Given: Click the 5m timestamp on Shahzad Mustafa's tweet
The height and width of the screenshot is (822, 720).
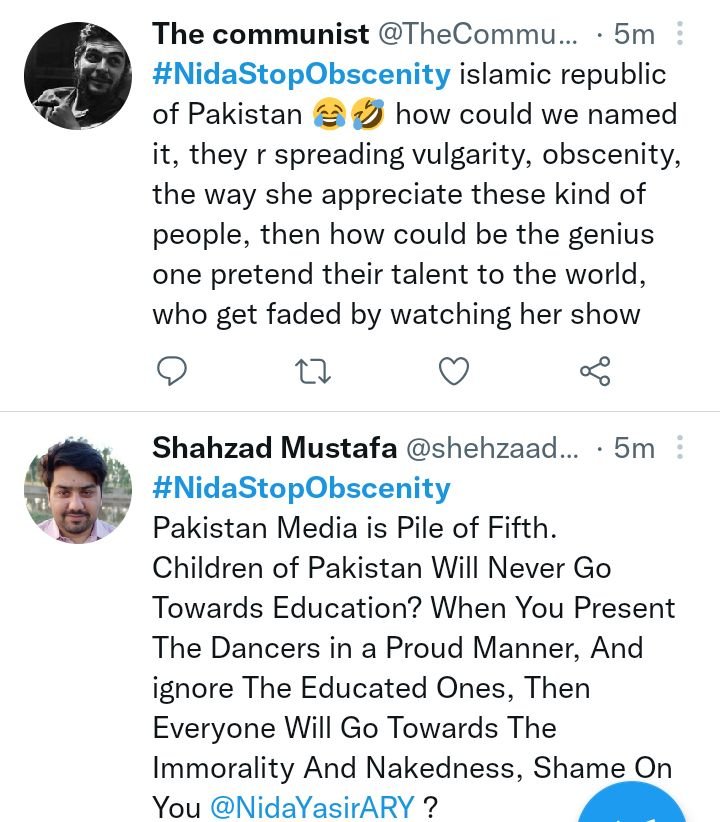Looking at the screenshot, I should click(x=633, y=449).
